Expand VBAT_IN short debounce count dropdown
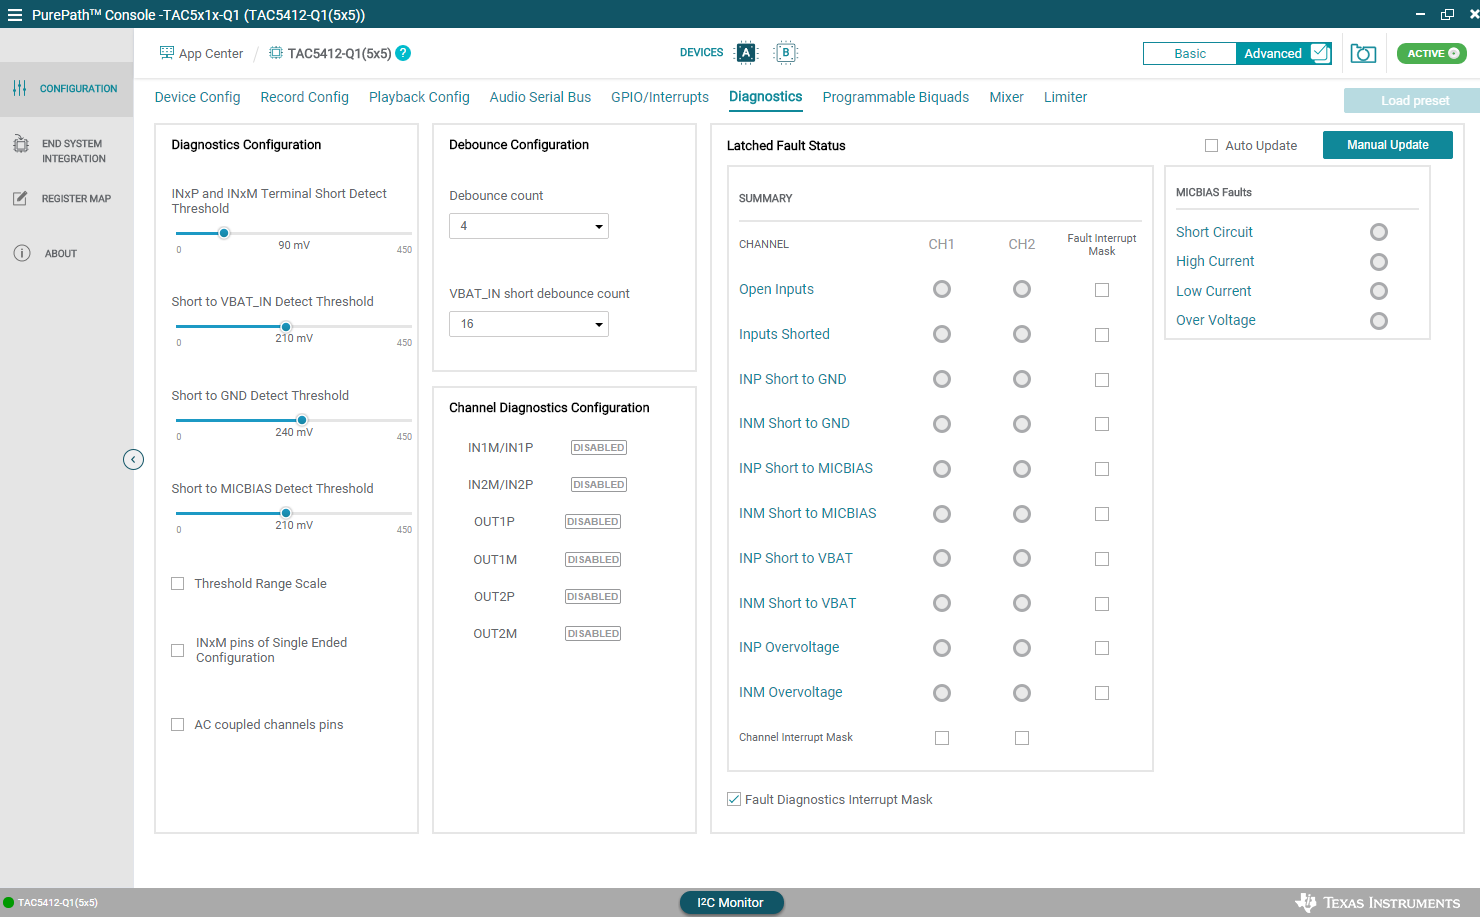This screenshot has height=917, width=1480. pyautogui.click(x=528, y=324)
